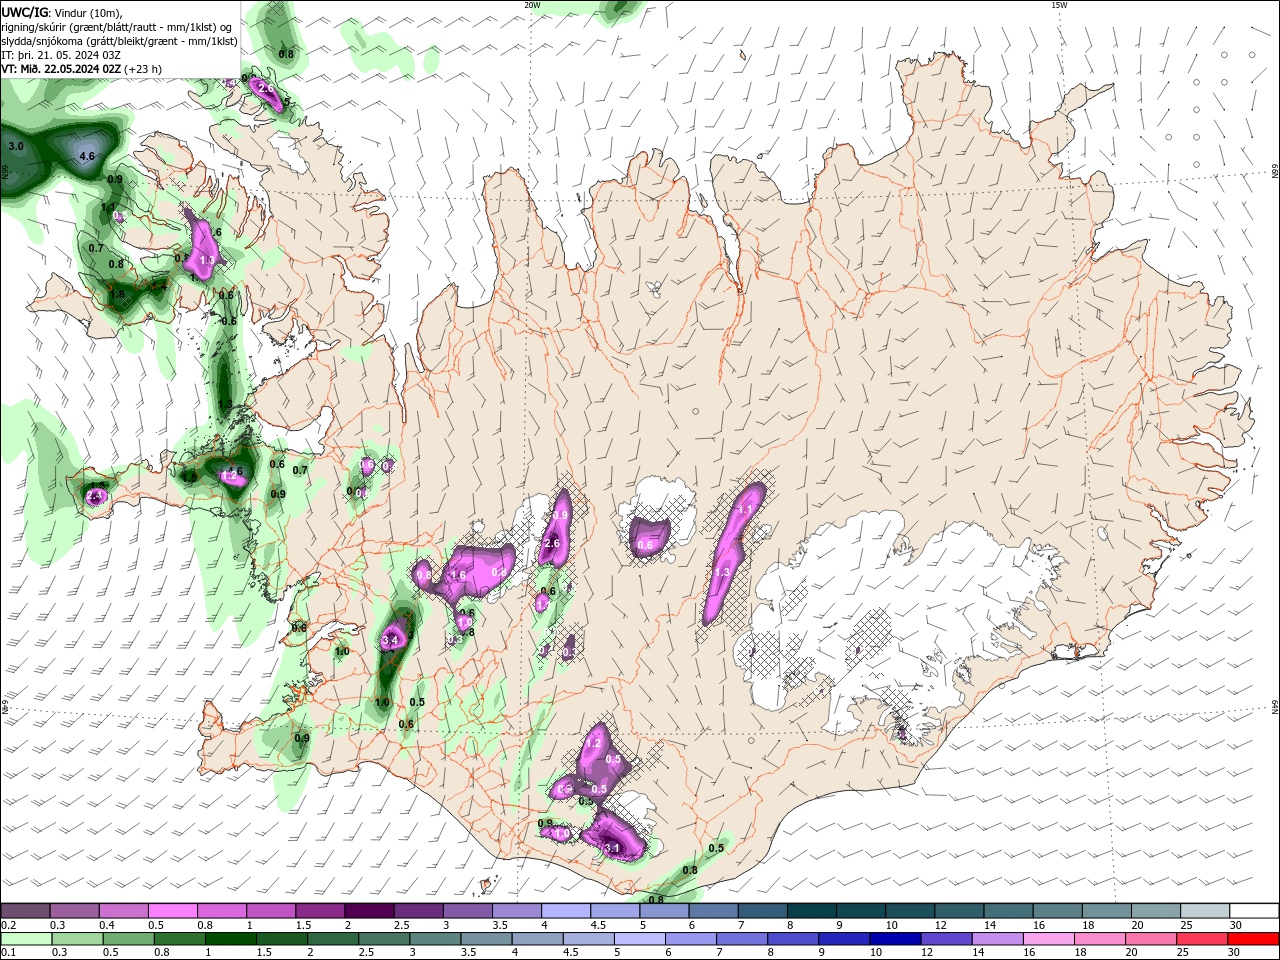Click the top-row swatch between 1 and 1.5
The height and width of the screenshot is (960, 1280).
270,911
